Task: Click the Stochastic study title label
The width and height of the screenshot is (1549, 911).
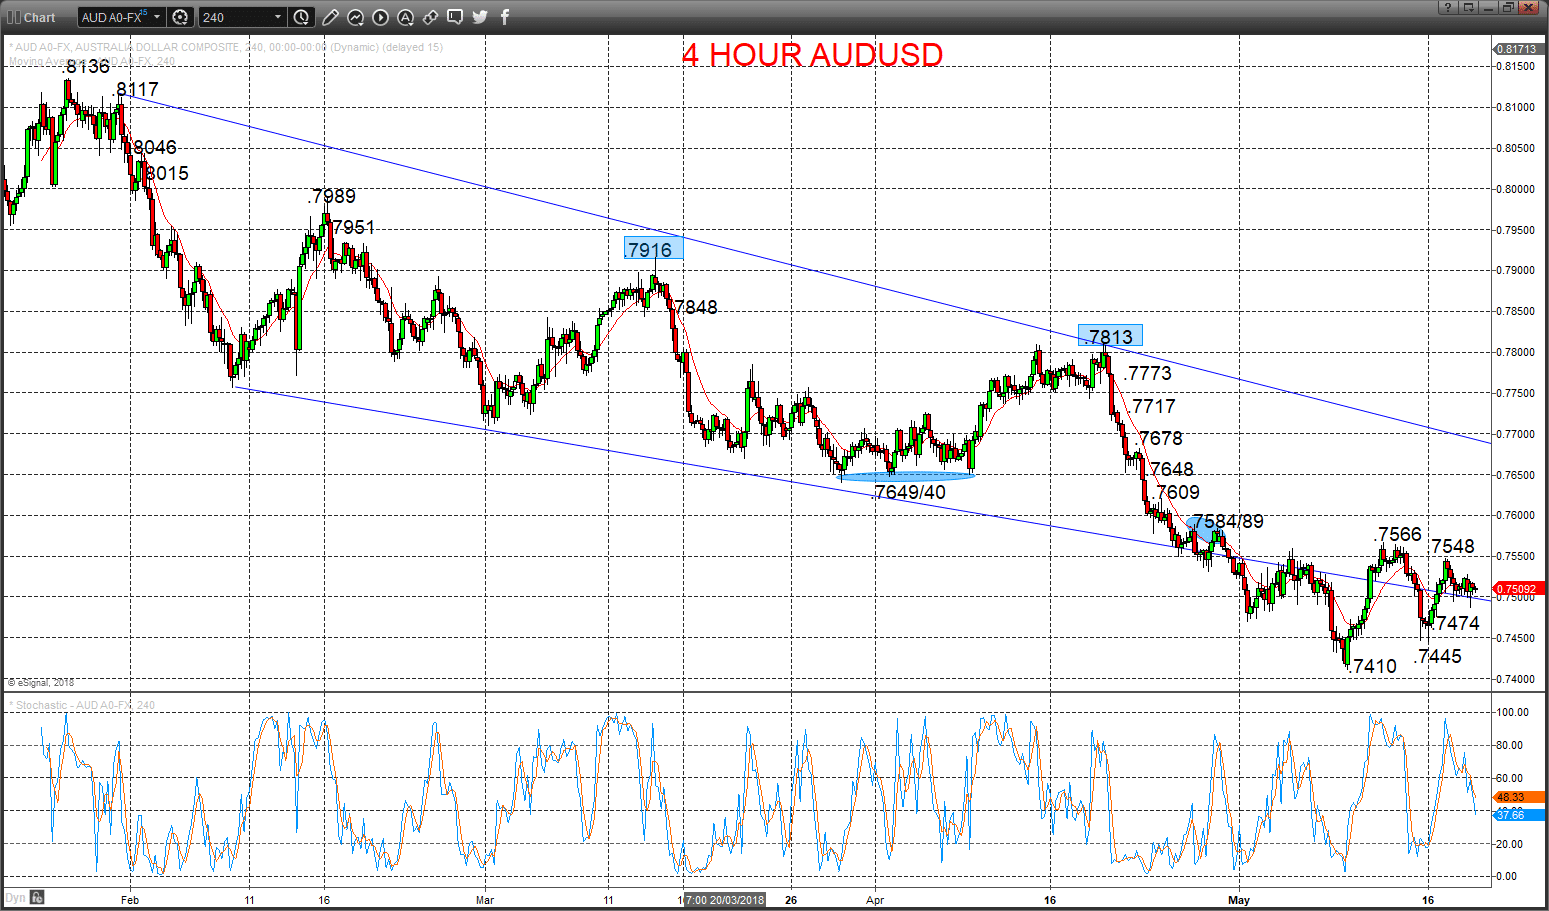Action: [x=83, y=705]
